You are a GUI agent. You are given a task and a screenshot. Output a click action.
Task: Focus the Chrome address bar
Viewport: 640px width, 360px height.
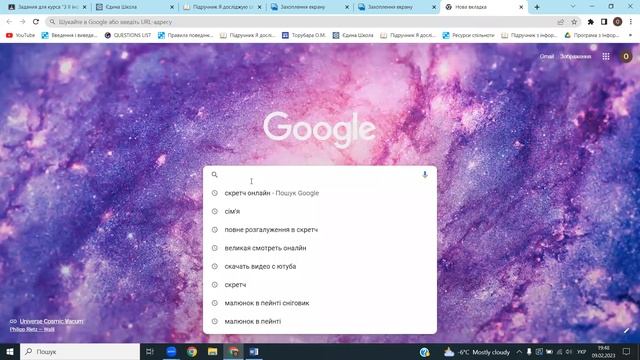point(302,22)
